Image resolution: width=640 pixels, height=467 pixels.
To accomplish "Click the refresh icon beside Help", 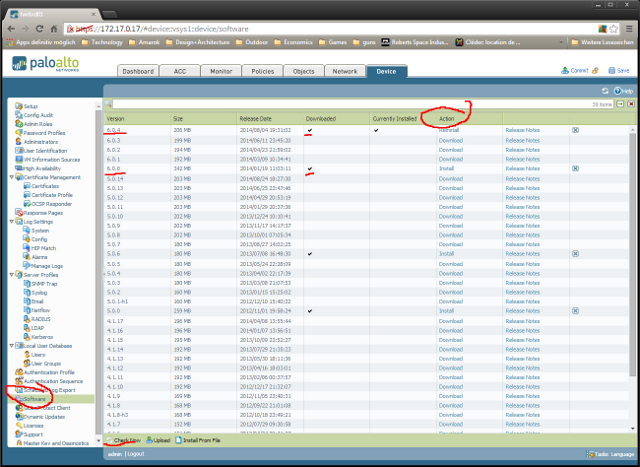I will [605, 91].
